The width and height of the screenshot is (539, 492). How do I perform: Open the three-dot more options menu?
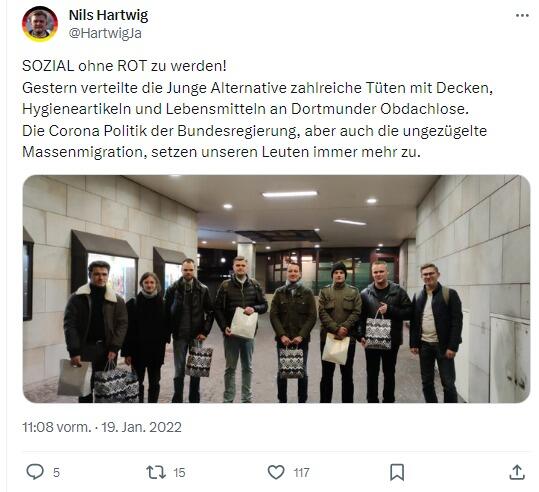click(522, 15)
